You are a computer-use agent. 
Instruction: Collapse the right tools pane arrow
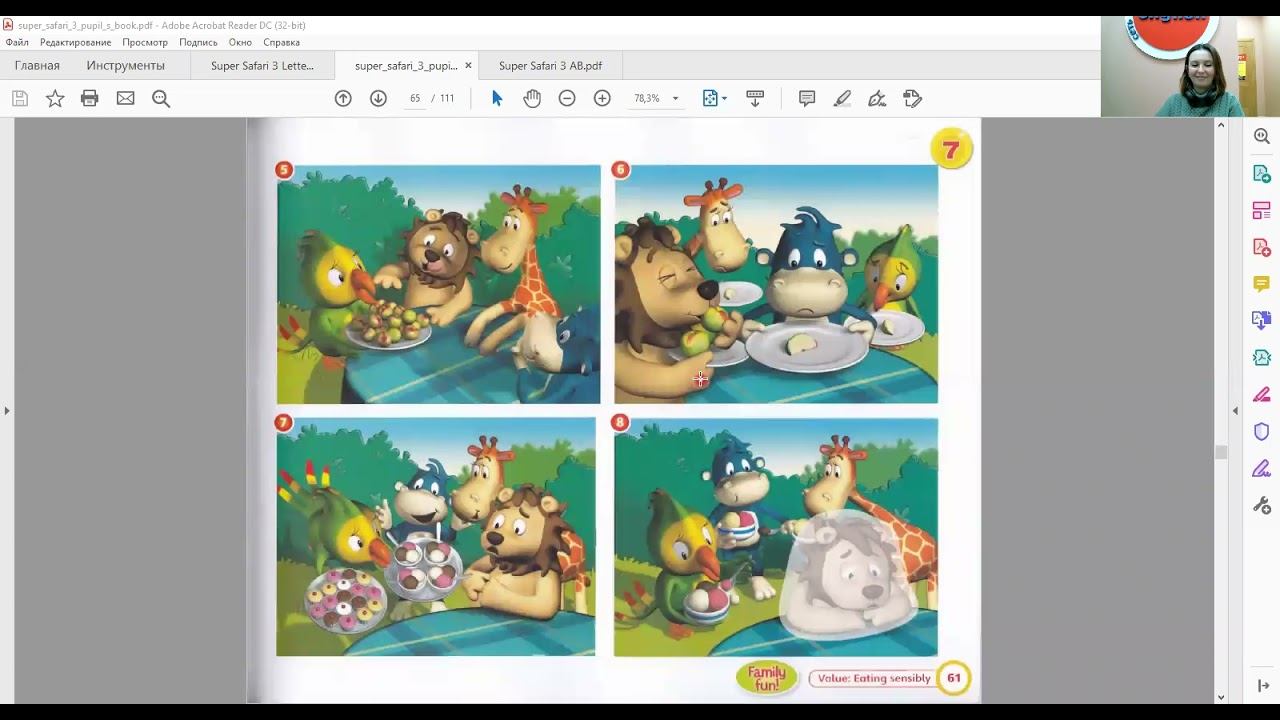tap(1235, 410)
